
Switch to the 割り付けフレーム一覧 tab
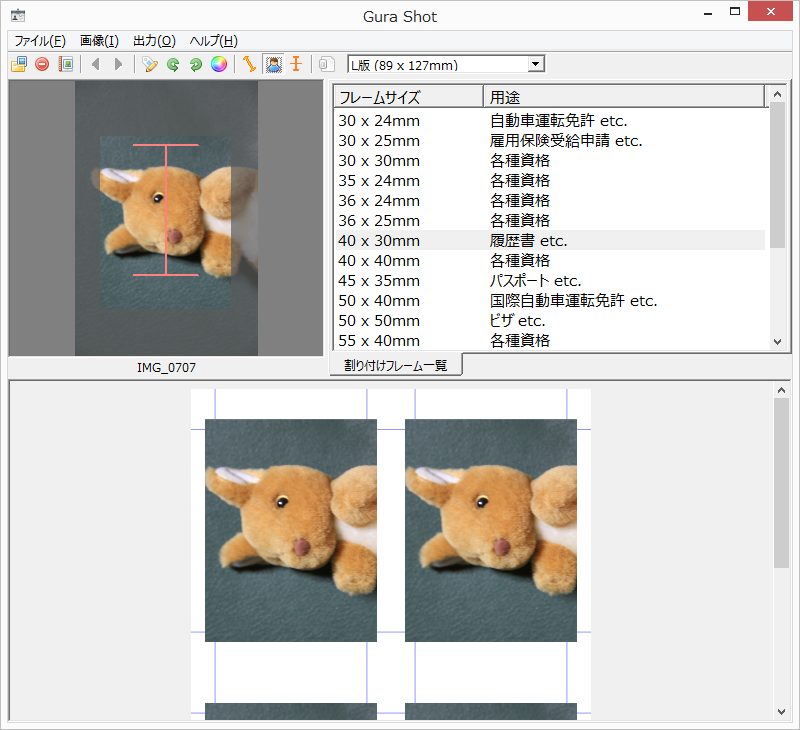click(x=397, y=365)
